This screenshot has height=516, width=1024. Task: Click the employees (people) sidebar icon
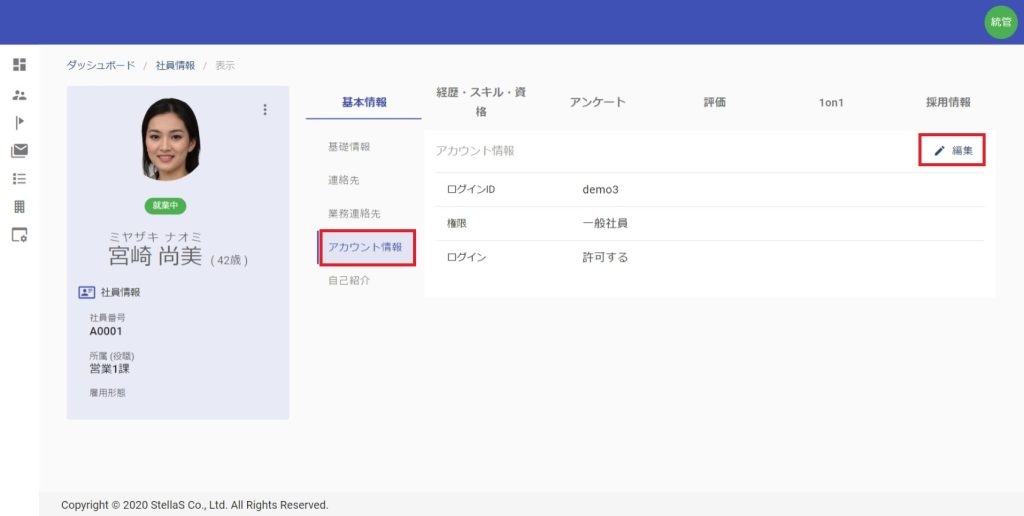[19, 95]
